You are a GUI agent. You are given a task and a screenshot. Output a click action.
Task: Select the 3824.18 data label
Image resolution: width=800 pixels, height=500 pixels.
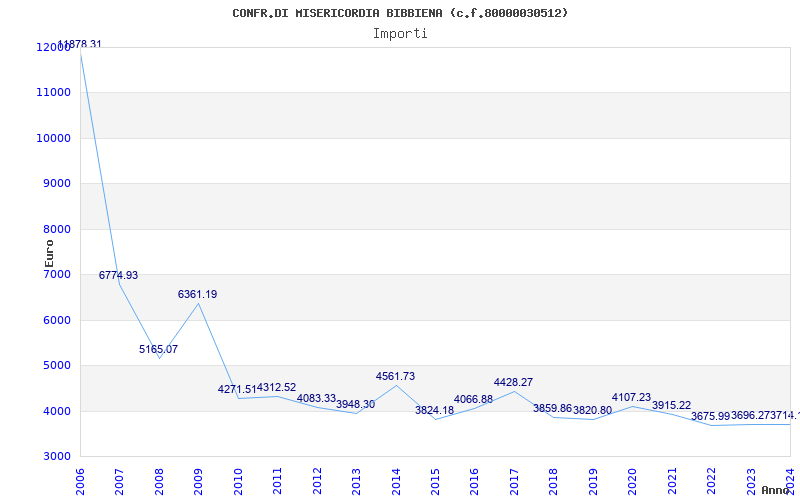(434, 410)
